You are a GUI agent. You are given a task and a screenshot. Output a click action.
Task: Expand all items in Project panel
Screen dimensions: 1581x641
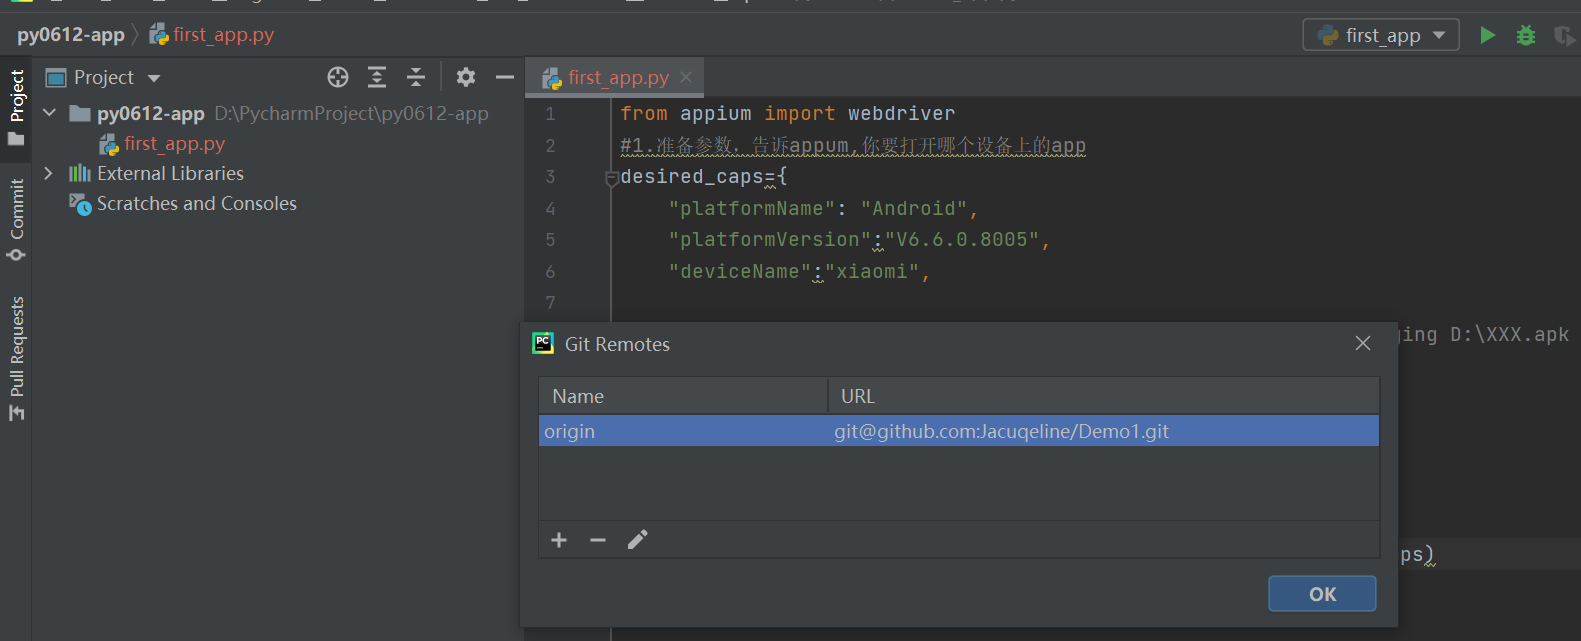point(377,77)
